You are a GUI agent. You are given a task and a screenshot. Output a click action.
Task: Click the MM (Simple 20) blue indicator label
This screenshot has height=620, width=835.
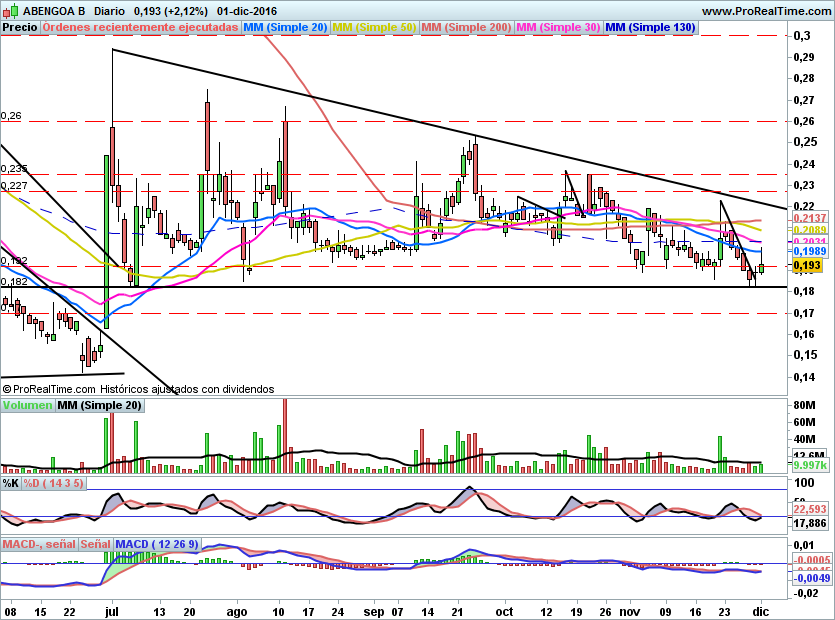(x=285, y=27)
